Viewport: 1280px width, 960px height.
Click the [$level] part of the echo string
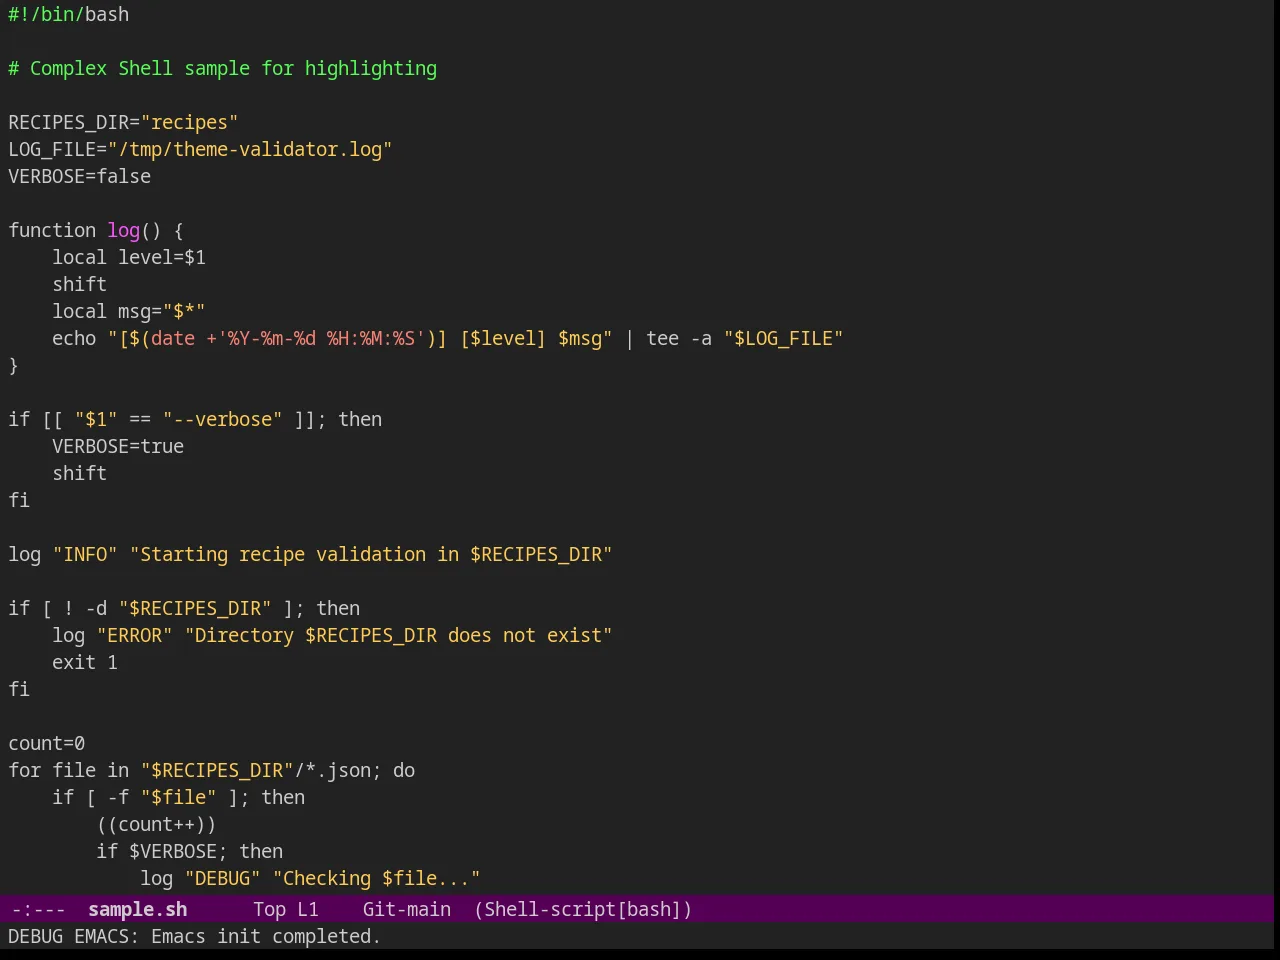(503, 338)
